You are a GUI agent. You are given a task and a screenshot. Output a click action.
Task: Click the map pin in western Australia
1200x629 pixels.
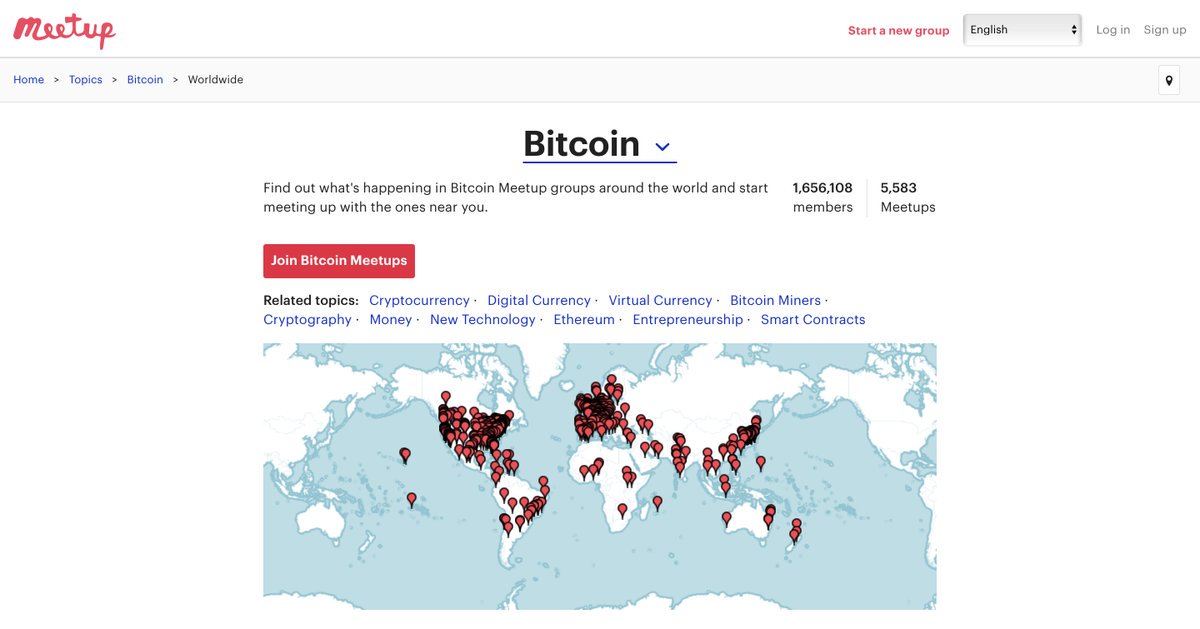727,519
